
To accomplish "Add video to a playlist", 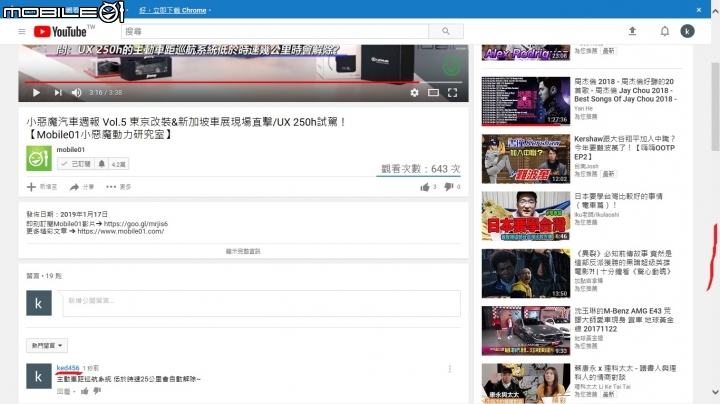I will point(42,187).
